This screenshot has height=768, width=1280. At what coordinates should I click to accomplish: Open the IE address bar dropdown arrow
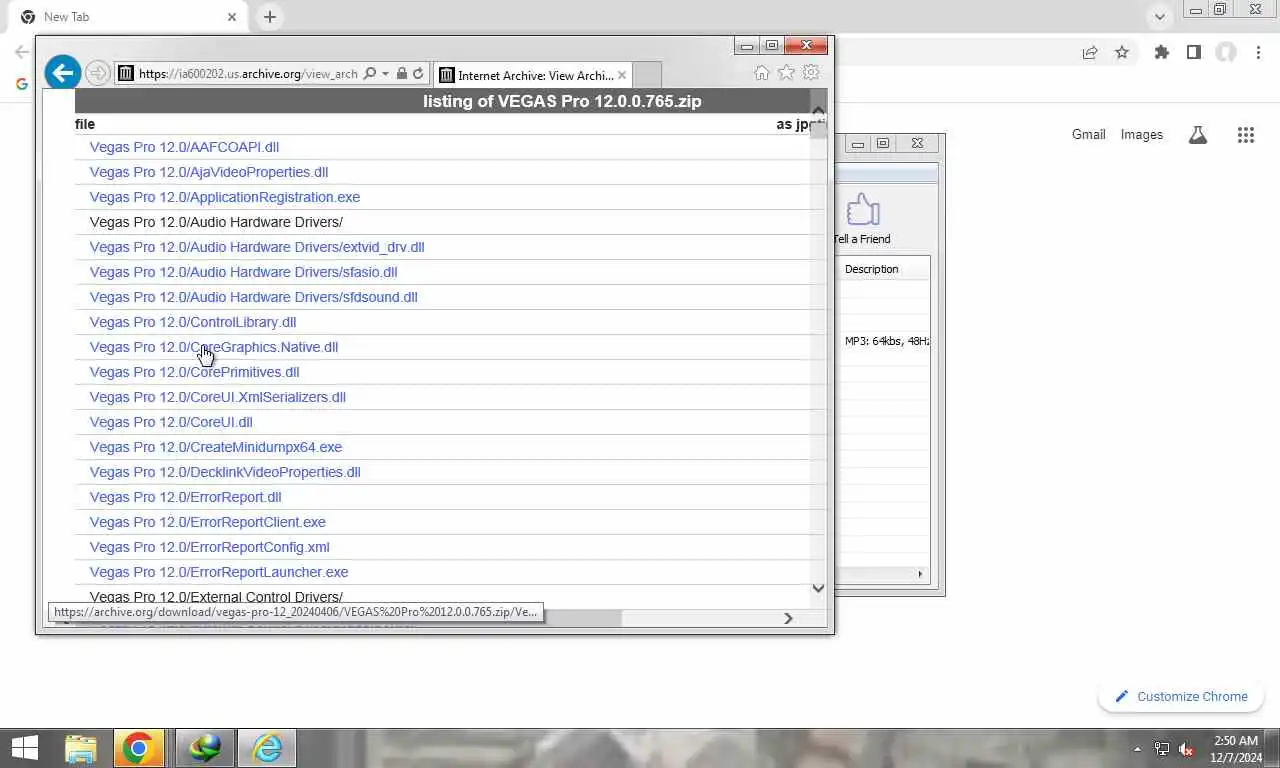[x=385, y=74]
